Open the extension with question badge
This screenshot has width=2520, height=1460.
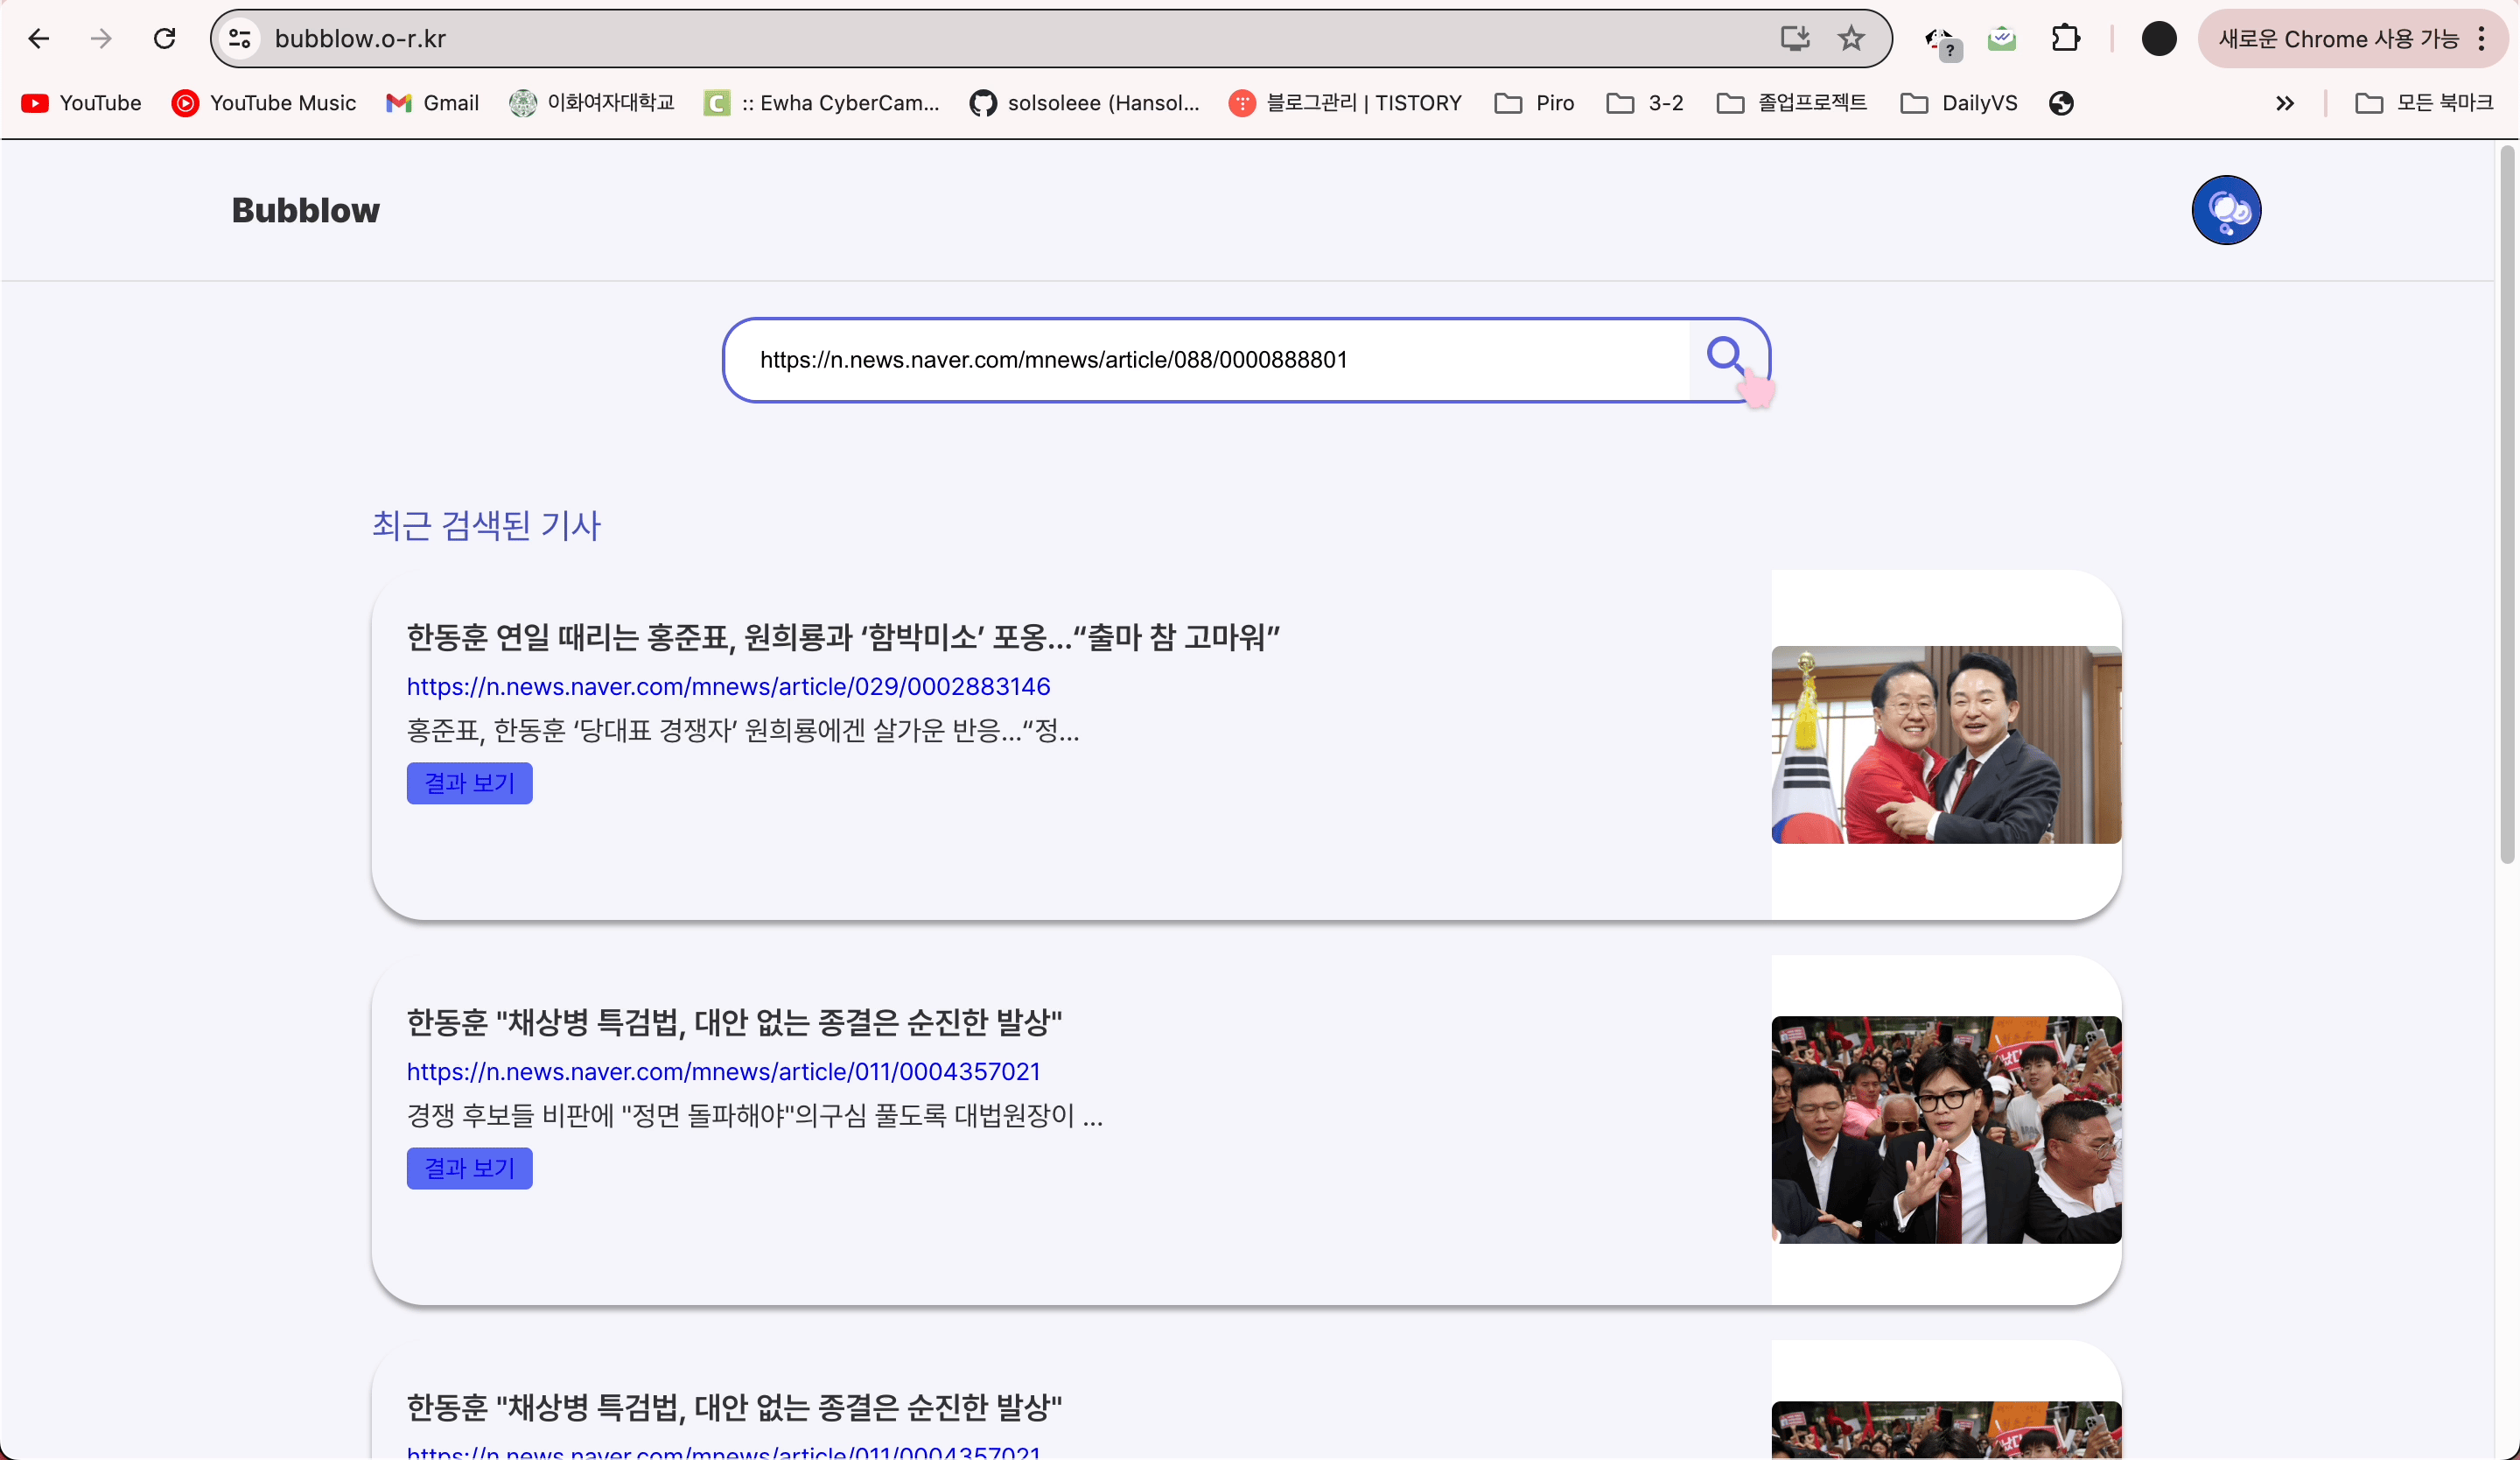point(1943,41)
